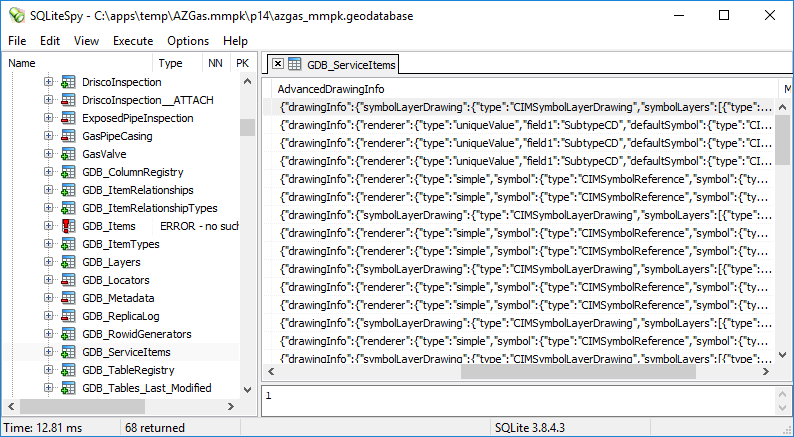
Task: Click the DriscoInspection__ATTACH table icon
Action: click(x=68, y=100)
